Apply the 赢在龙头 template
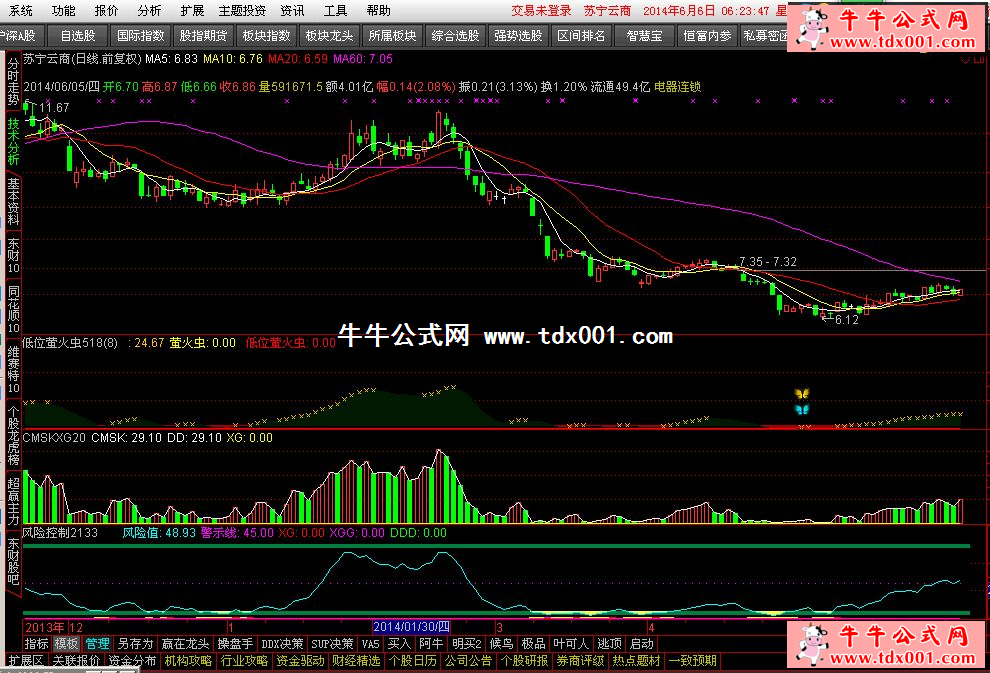990x673 pixels. tap(186, 644)
